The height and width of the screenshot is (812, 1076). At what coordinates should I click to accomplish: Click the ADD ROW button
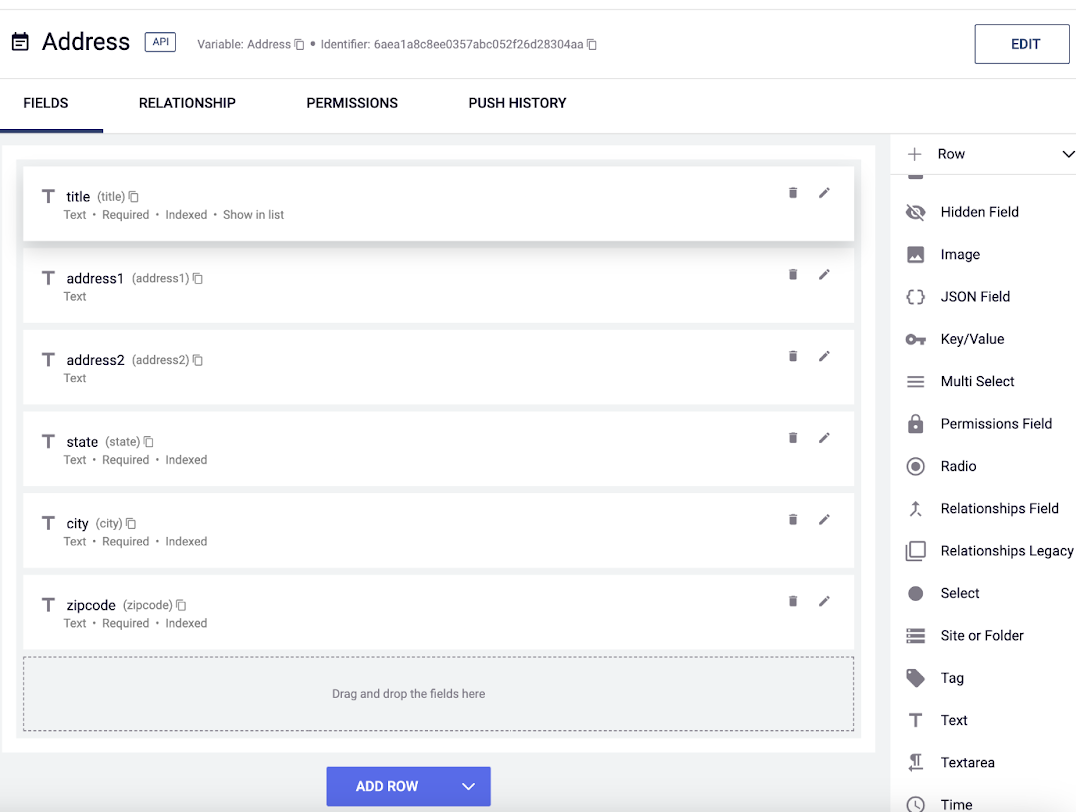pyautogui.click(x=387, y=786)
